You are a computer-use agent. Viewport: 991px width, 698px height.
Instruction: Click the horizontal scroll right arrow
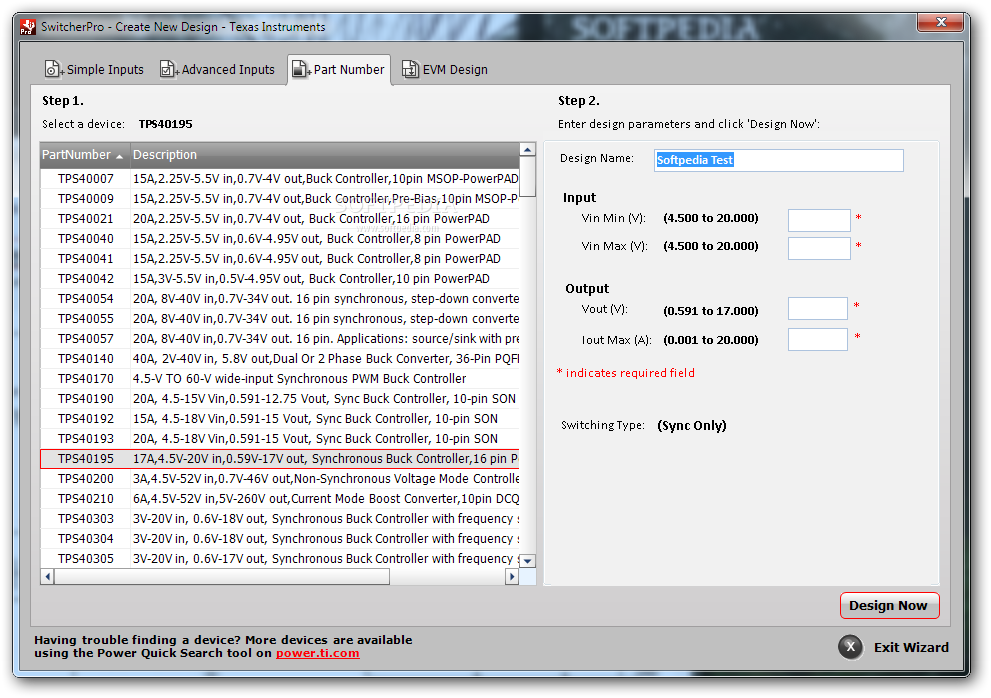[512, 576]
